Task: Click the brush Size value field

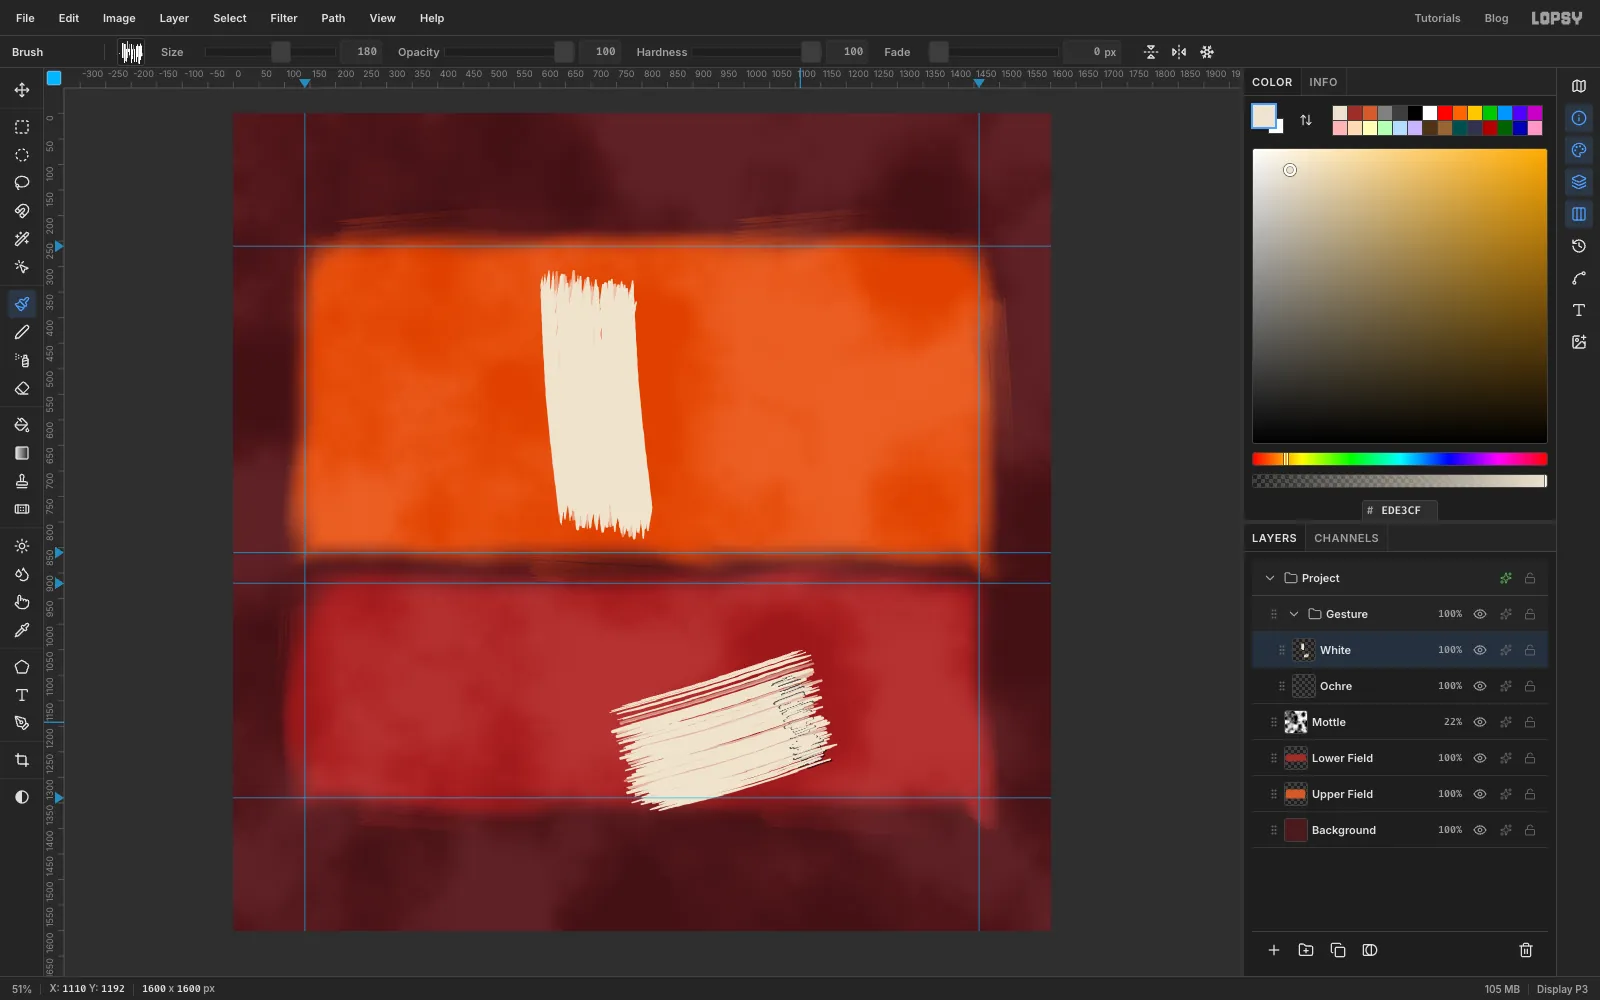Action: click(x=361, y=52)
